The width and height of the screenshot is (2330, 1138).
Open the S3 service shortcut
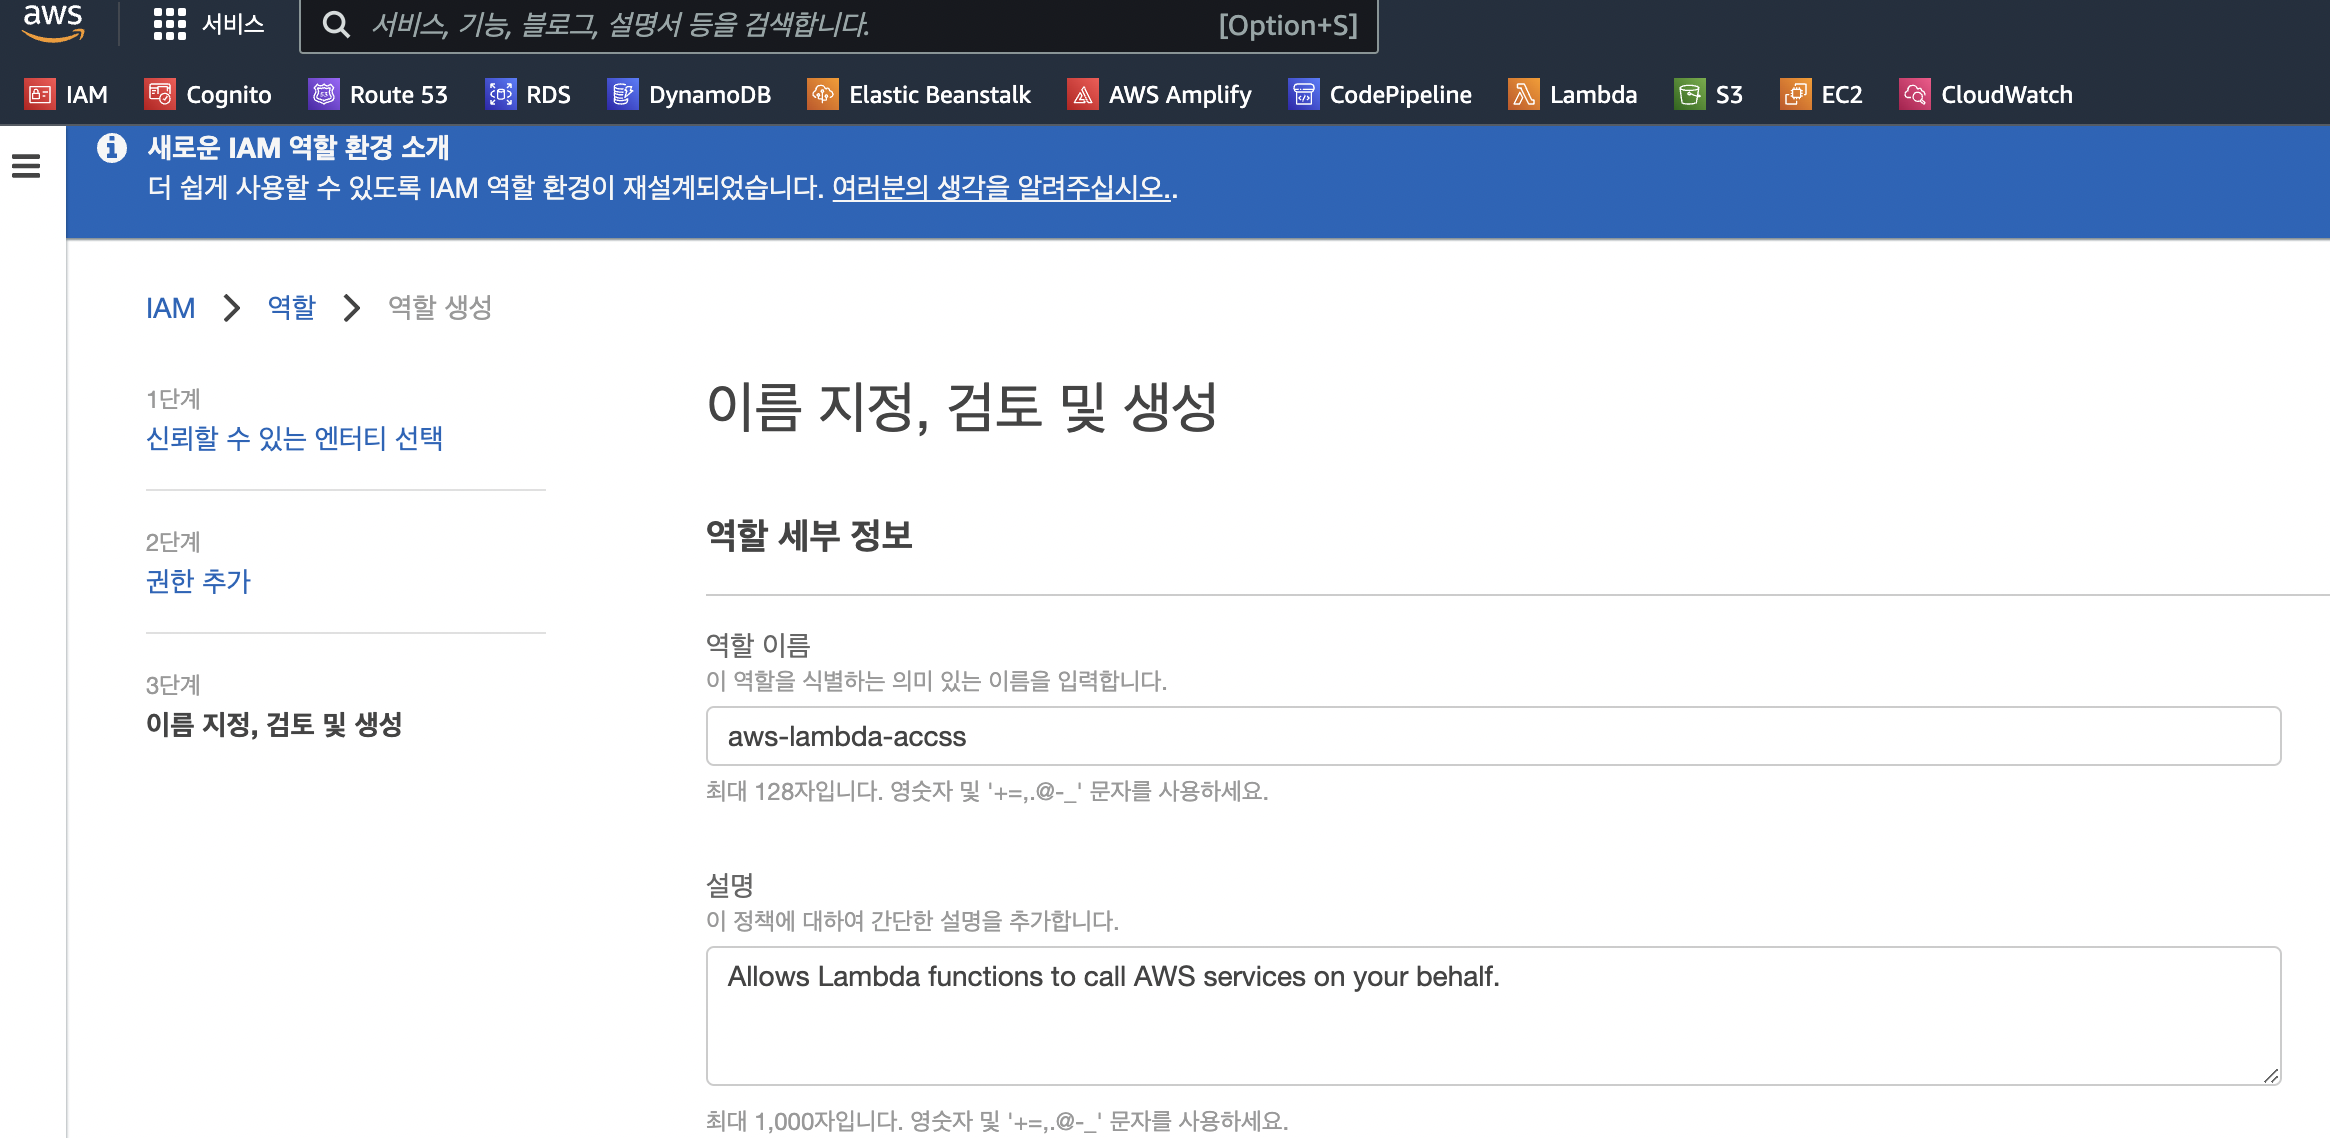1709,95
